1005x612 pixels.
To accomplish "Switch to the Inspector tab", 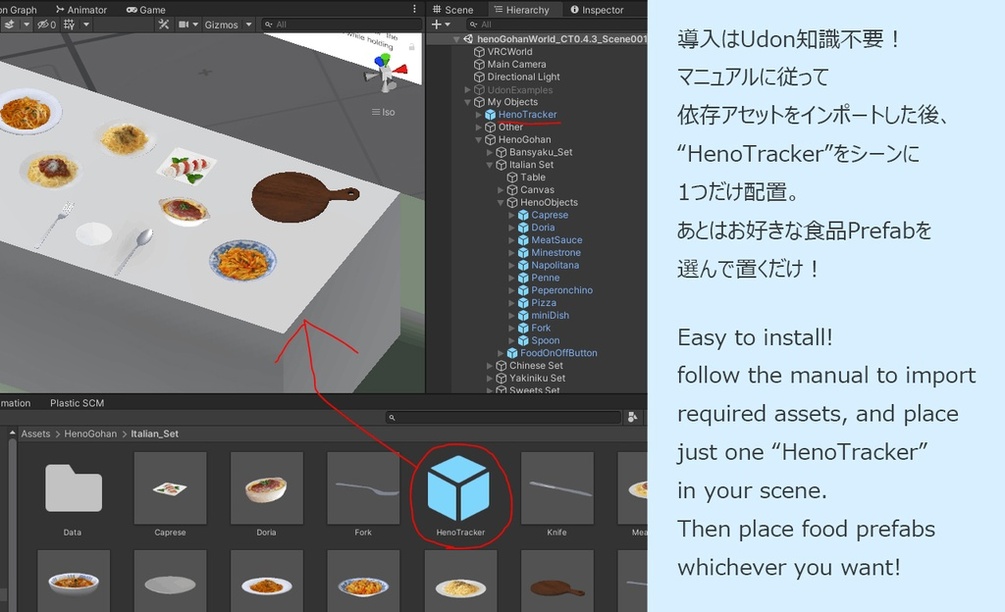I will (597, 10).
